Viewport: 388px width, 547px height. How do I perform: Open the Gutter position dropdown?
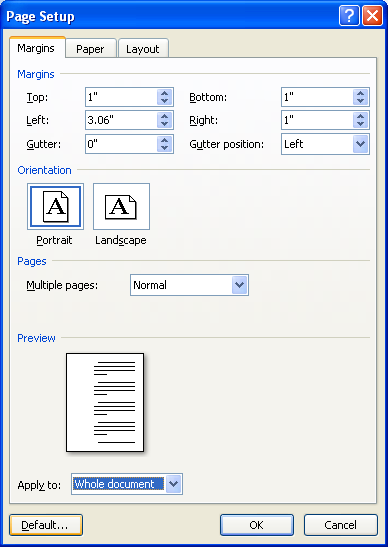point(360,144)
